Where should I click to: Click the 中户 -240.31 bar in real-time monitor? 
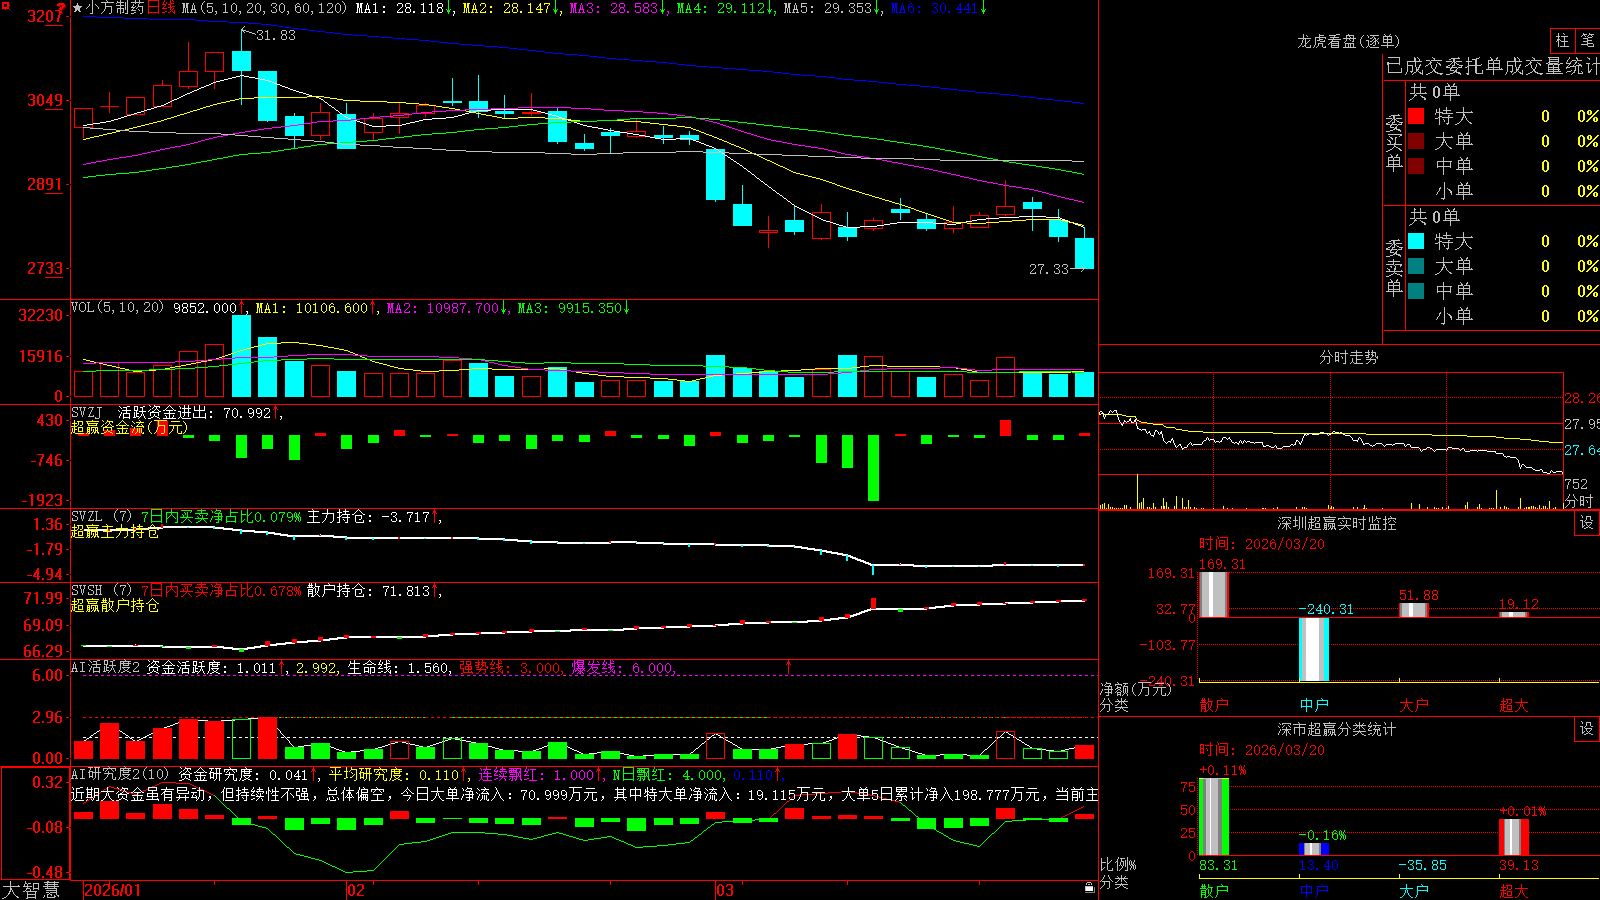click(x=1314, y=650)
